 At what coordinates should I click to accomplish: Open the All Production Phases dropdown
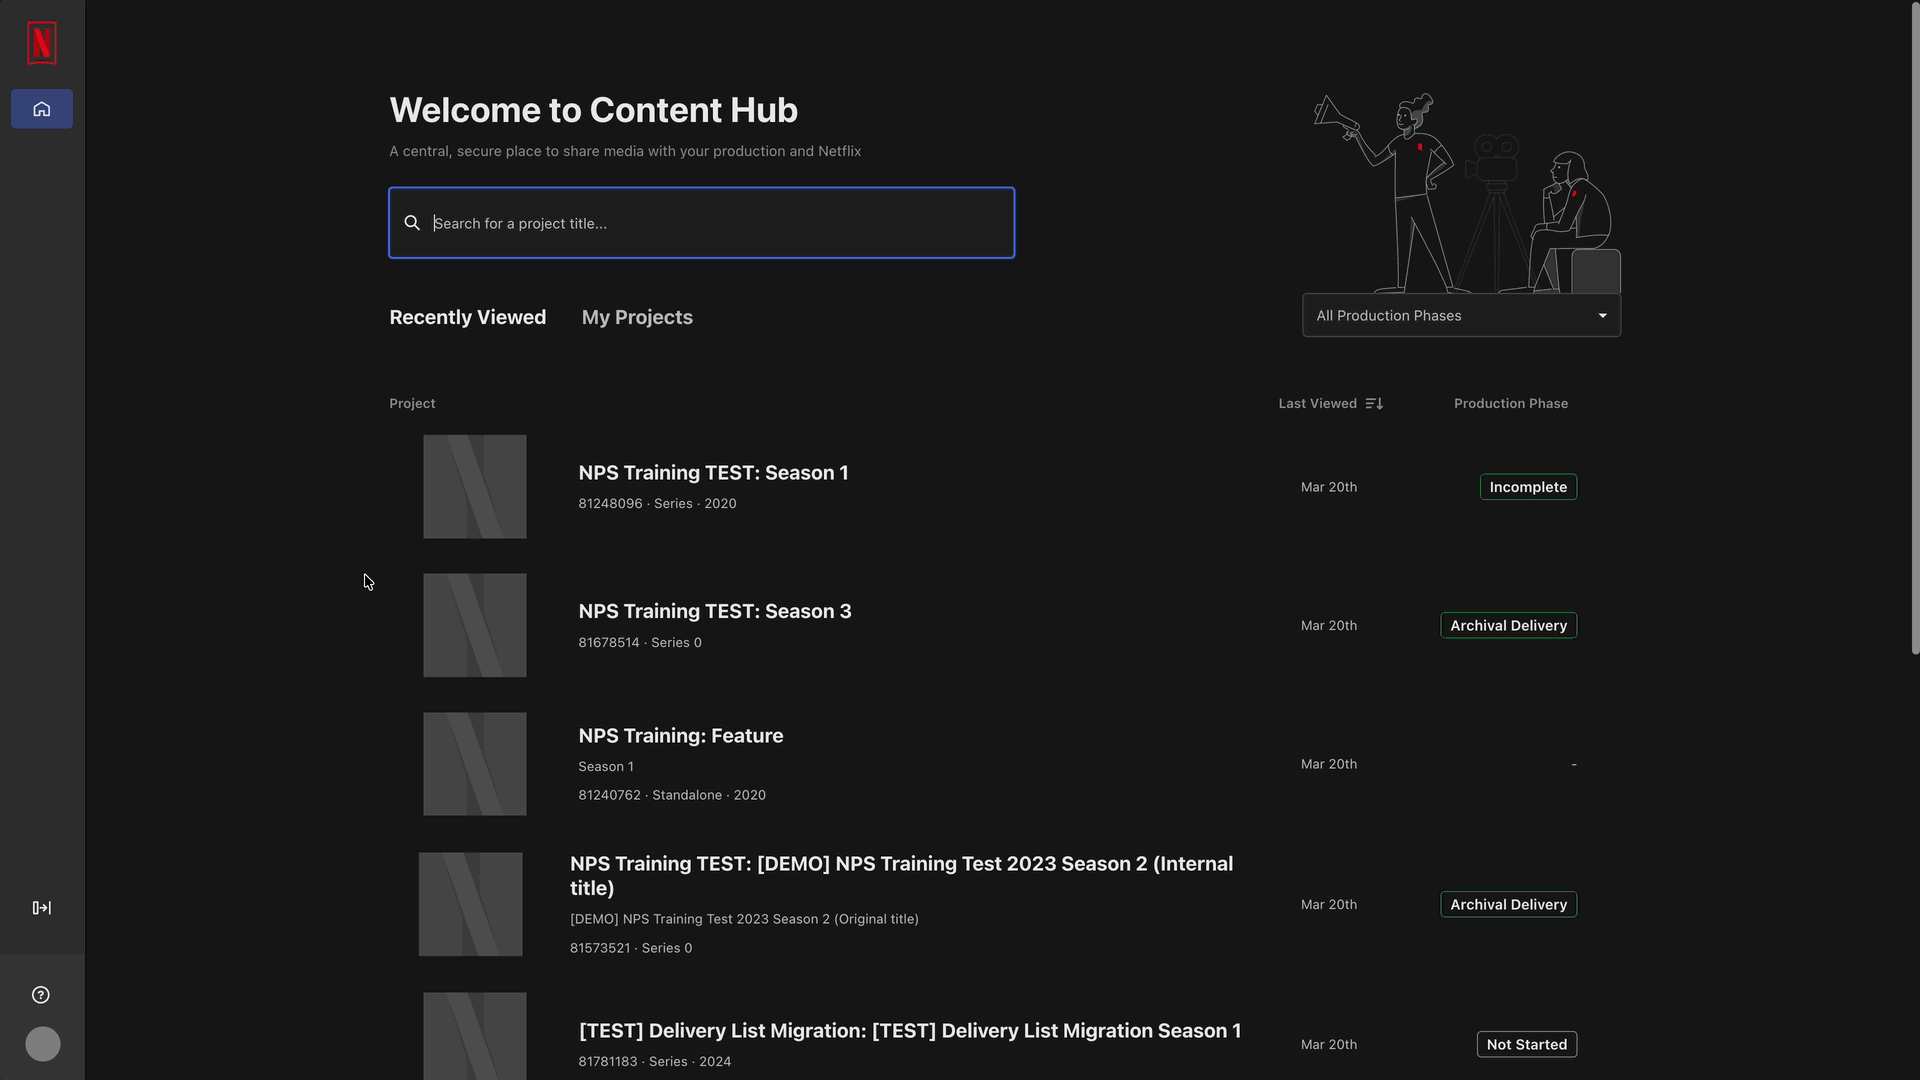(1450, 316)
